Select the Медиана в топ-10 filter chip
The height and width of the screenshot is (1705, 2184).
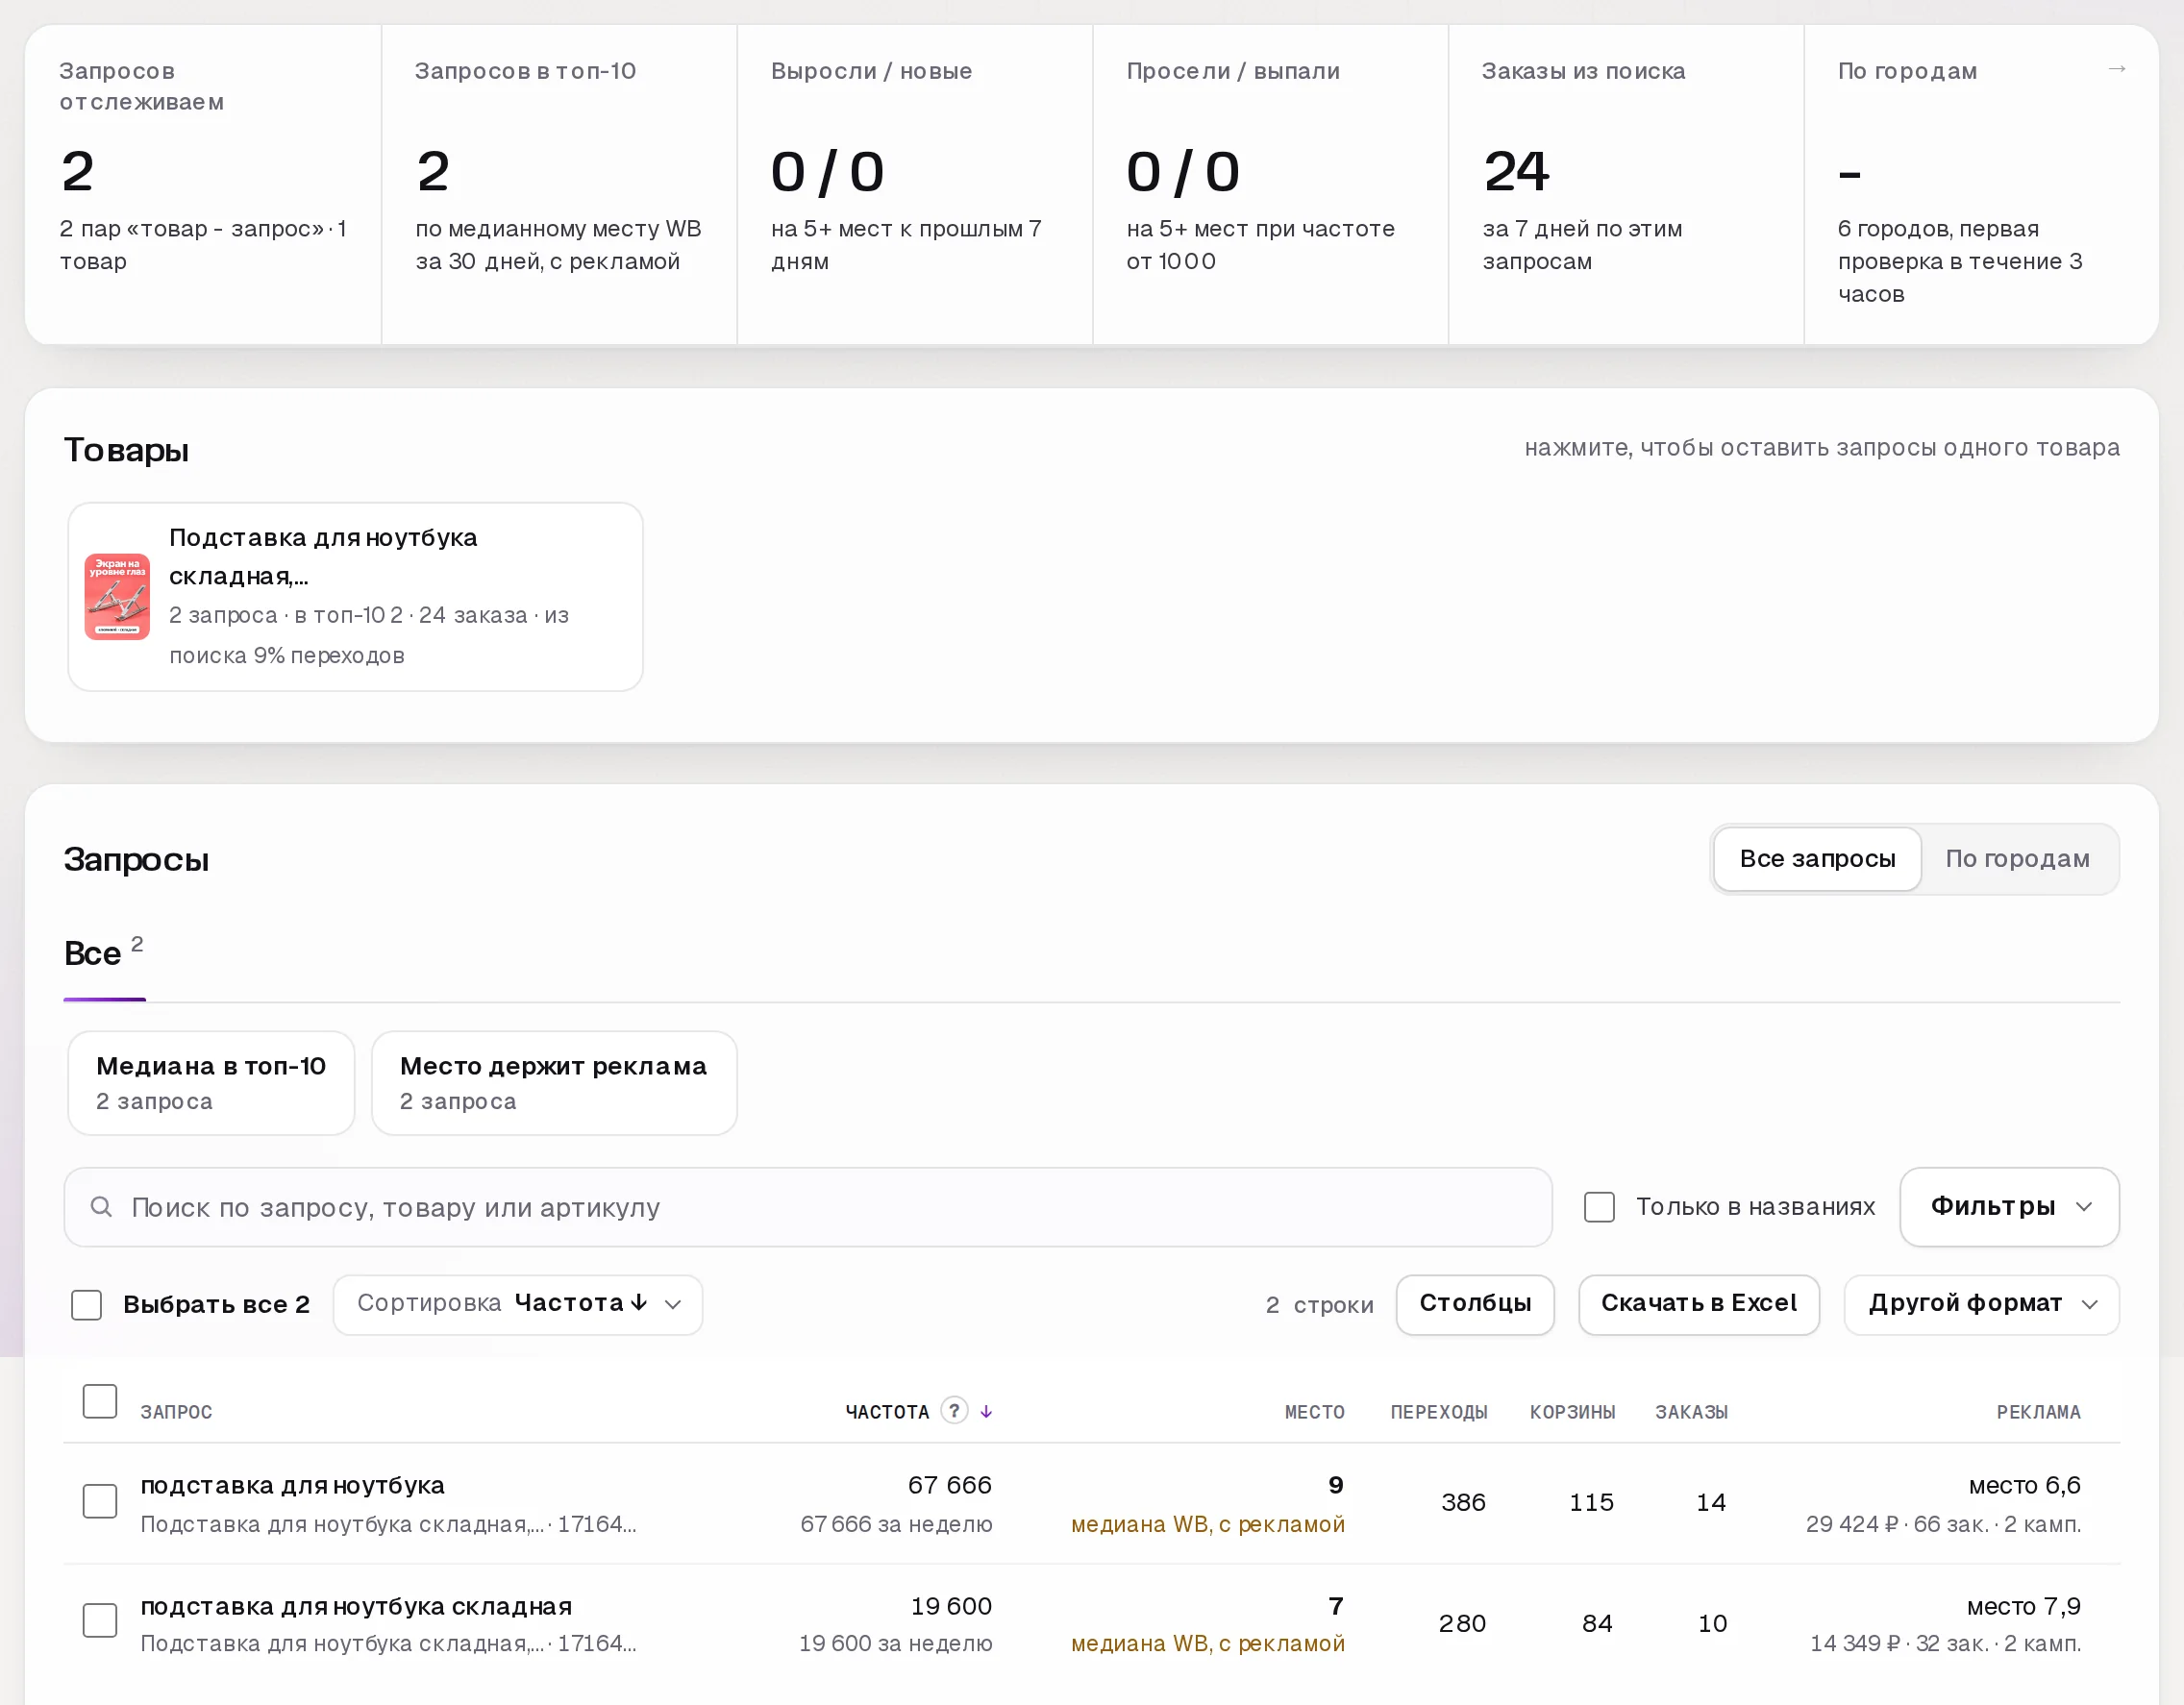click(211, 1083)
